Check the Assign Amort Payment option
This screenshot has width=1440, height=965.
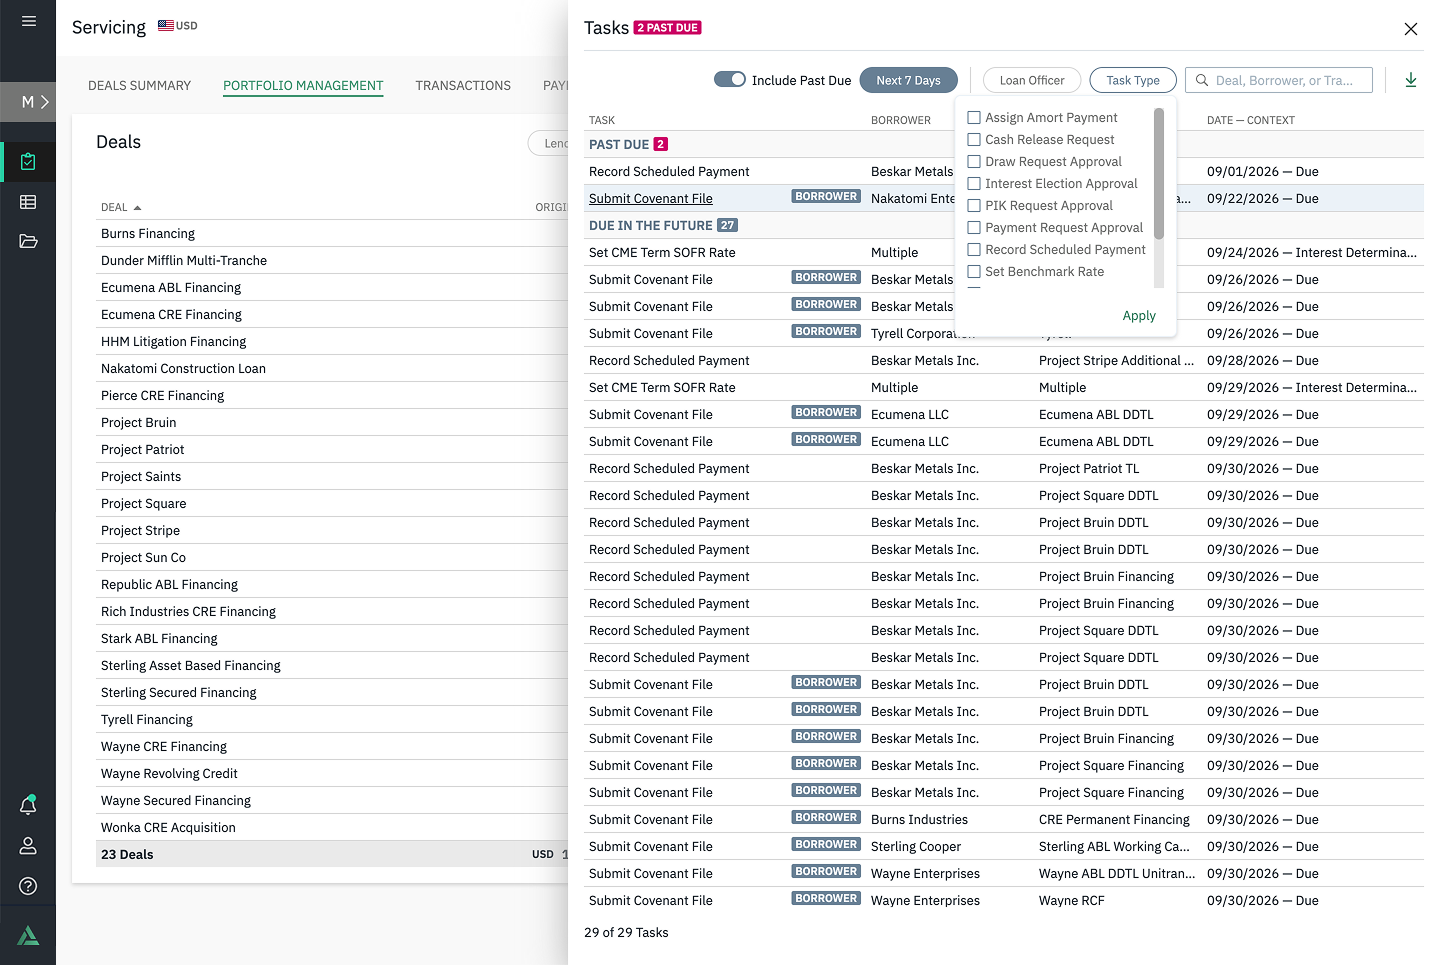[974, 118]
